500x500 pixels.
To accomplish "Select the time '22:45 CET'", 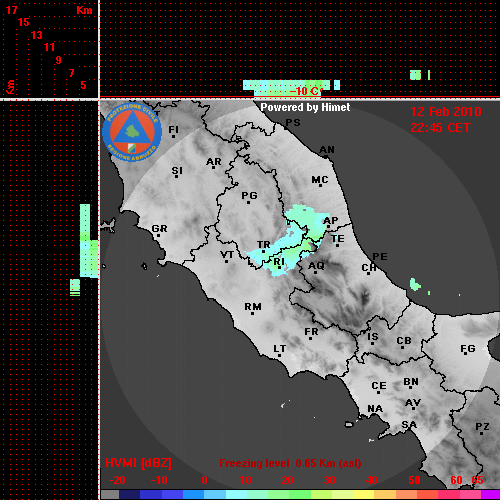I will pos(440,128).
